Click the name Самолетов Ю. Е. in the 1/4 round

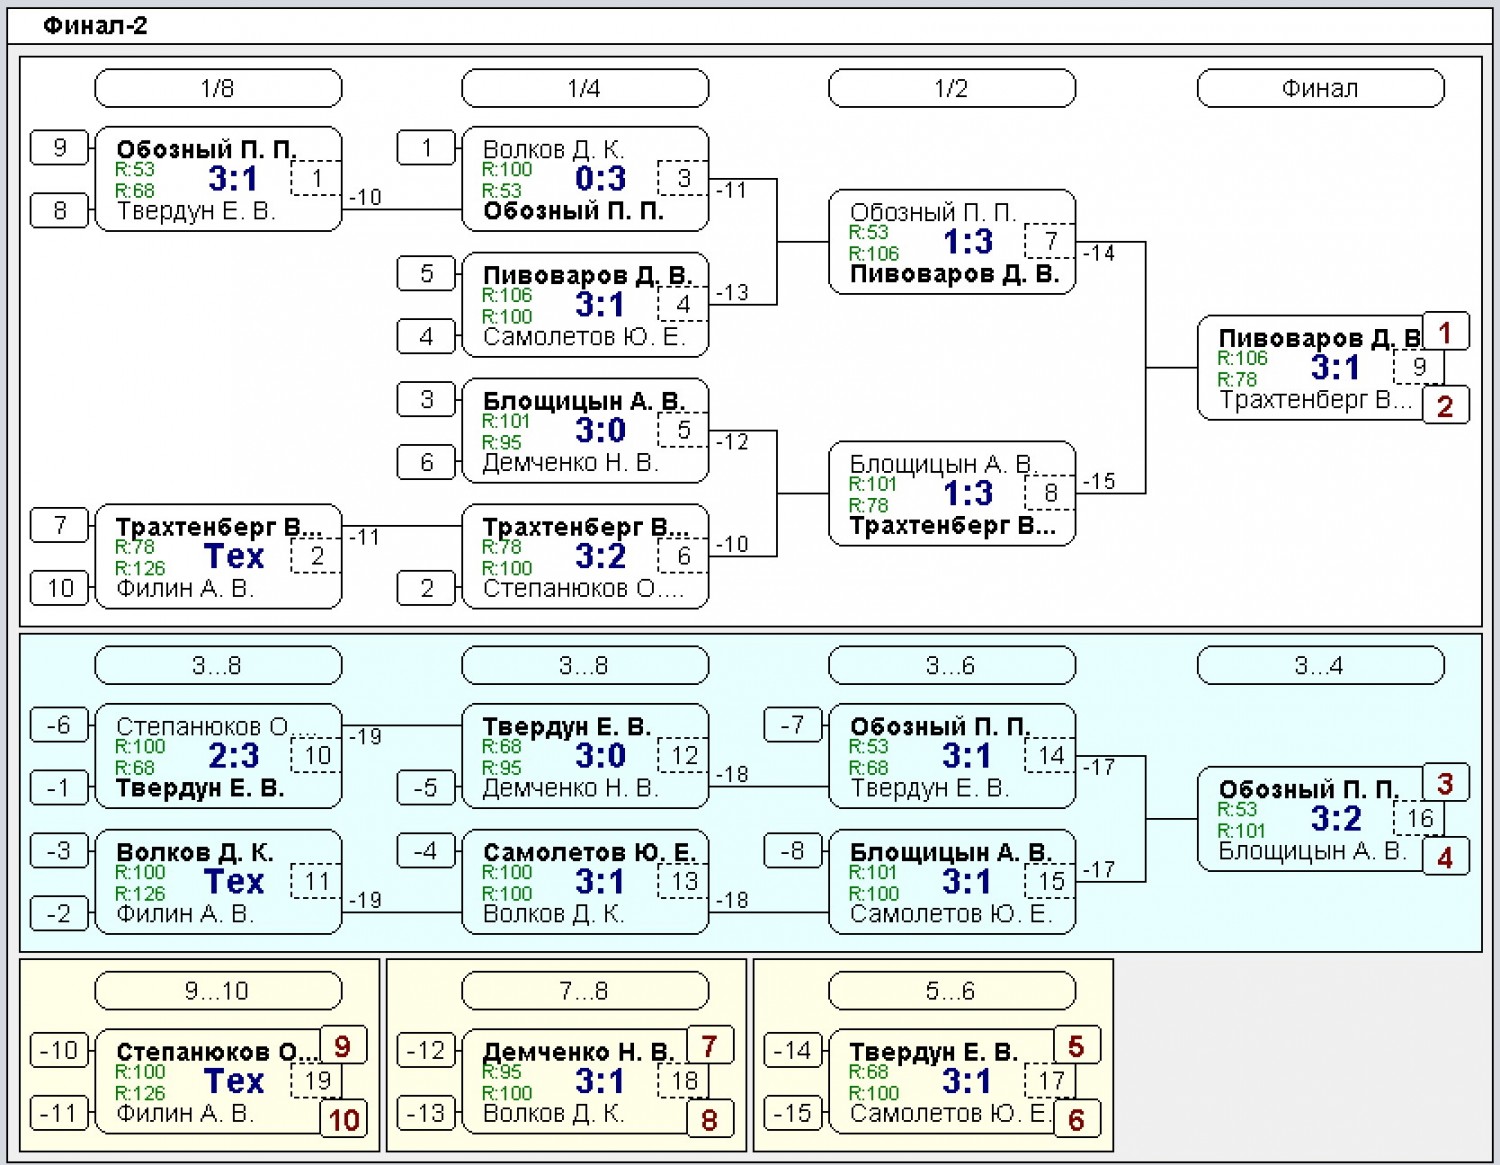point(584,337)
